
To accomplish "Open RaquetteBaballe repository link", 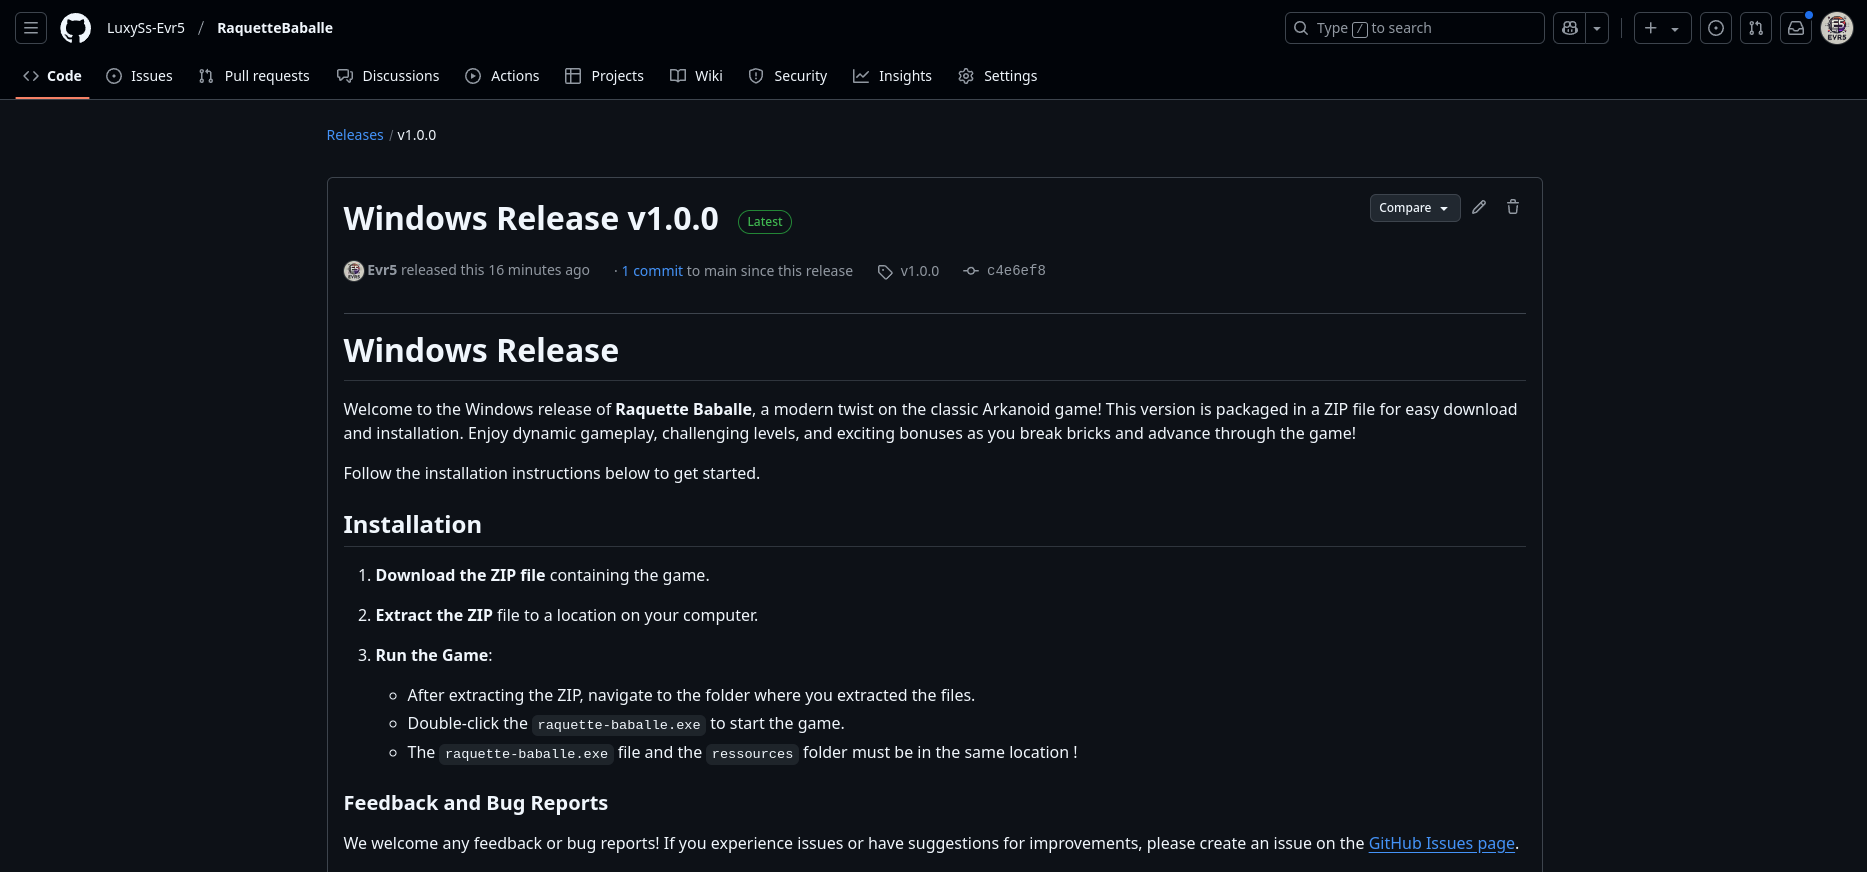I will pyautogui.click(x=275, y=28).
